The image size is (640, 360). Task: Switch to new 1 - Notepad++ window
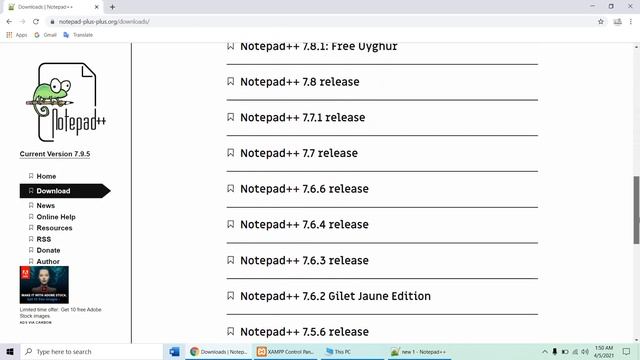419,351
